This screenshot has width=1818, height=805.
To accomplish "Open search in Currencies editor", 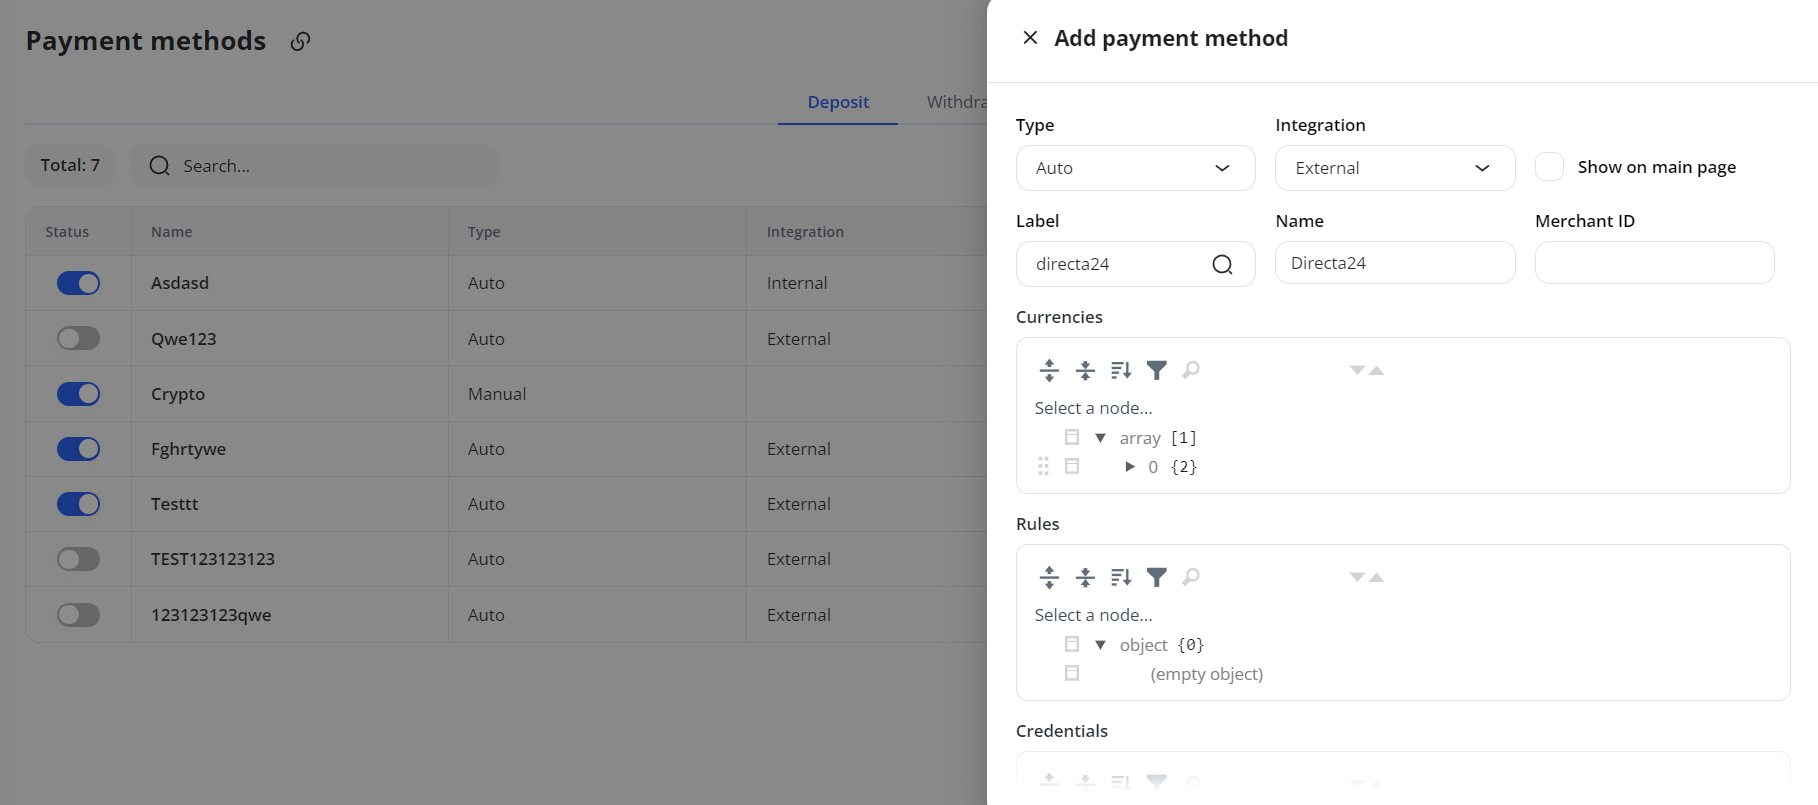I will point(1191,370).
